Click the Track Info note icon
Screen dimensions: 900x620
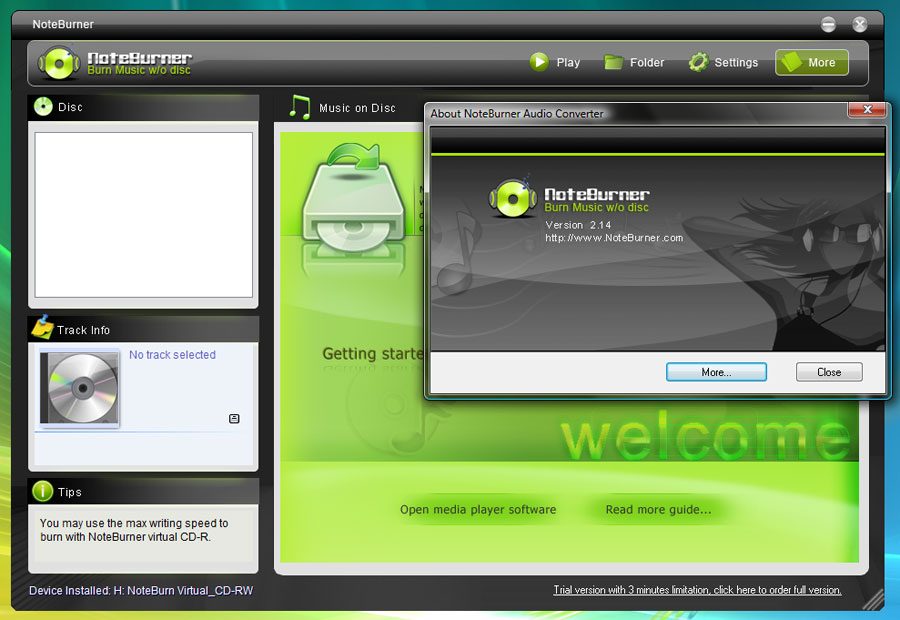click(42, 327)
